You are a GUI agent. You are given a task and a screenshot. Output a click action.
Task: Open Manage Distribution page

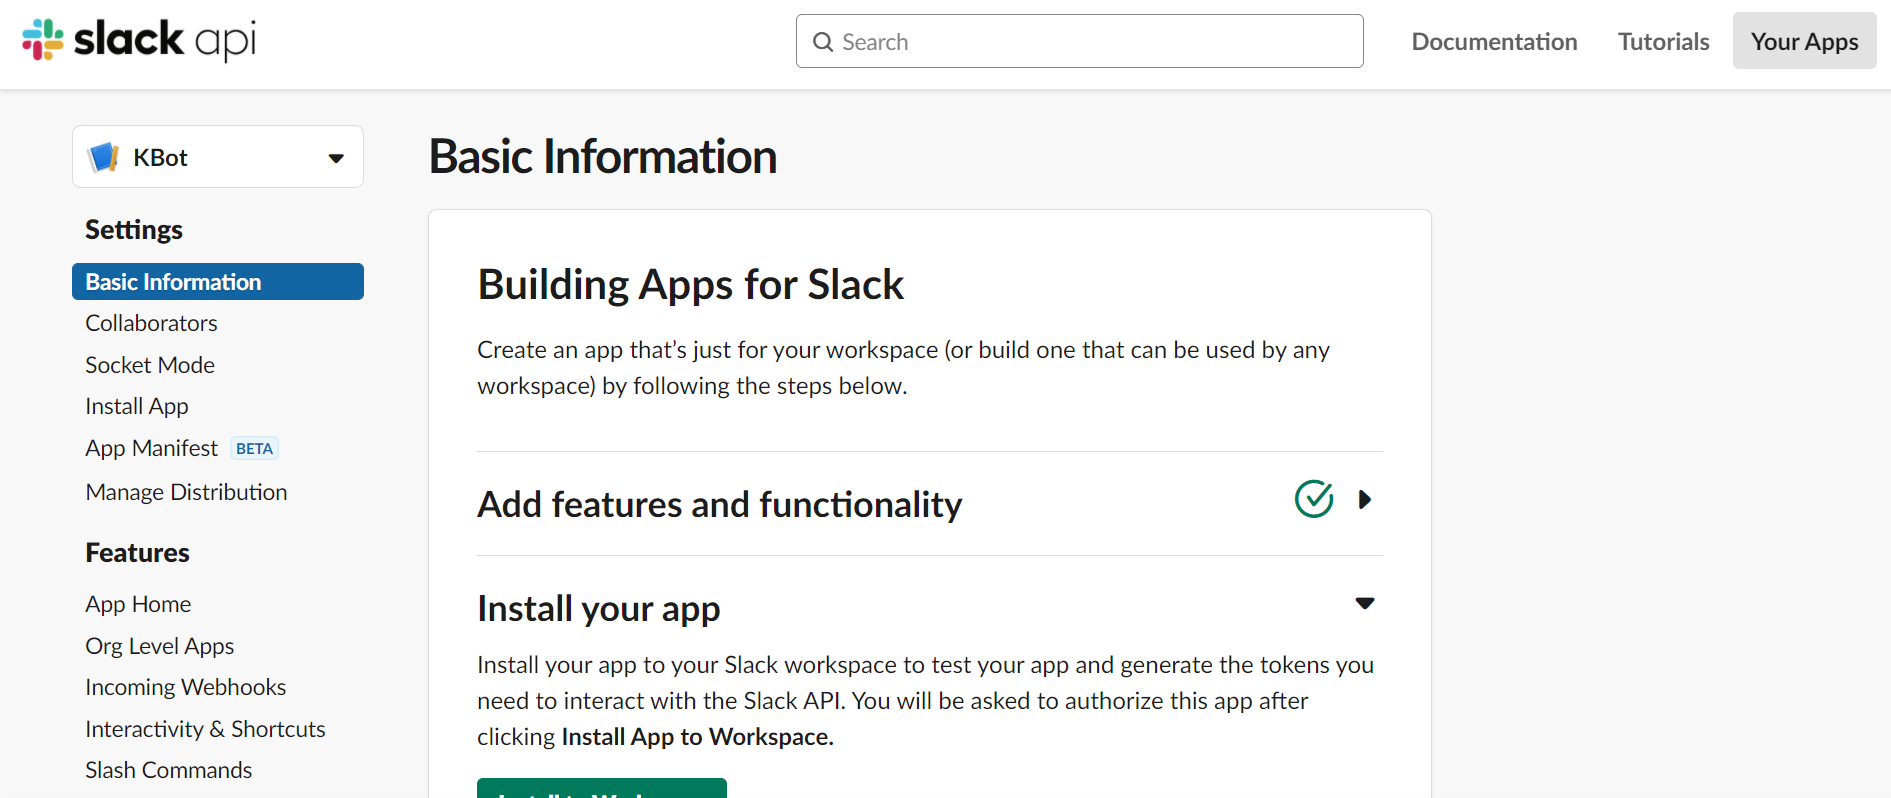pos(186,492)
